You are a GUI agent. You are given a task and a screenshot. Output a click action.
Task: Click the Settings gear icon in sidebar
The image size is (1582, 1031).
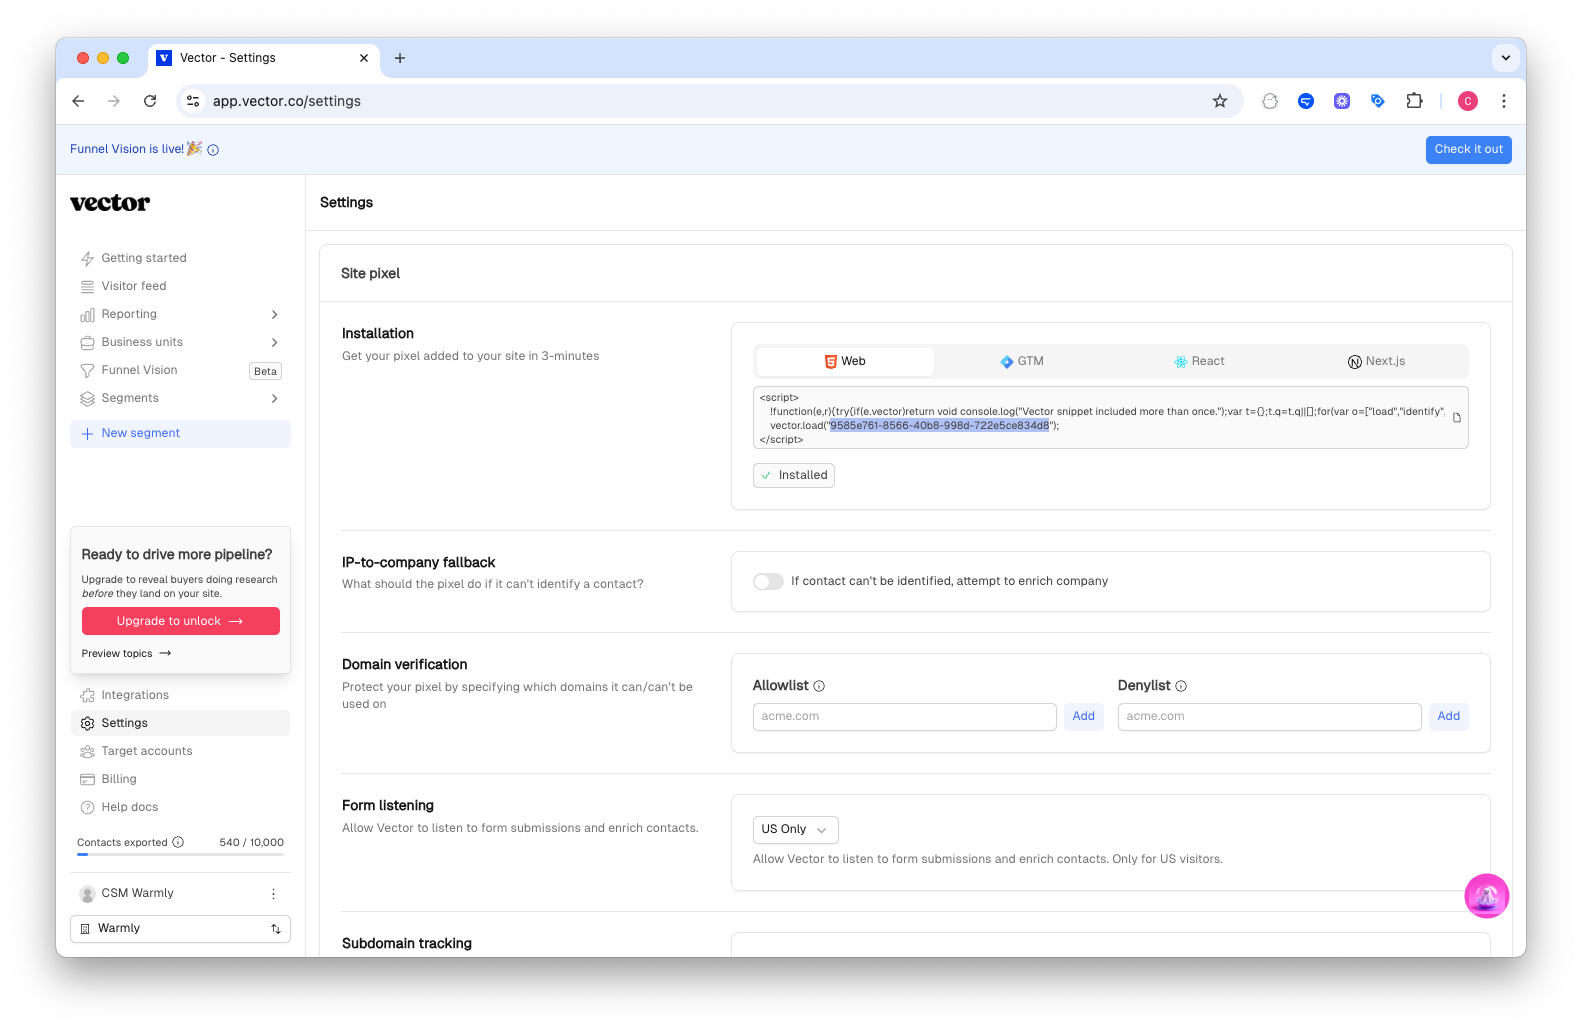point(87,723)
